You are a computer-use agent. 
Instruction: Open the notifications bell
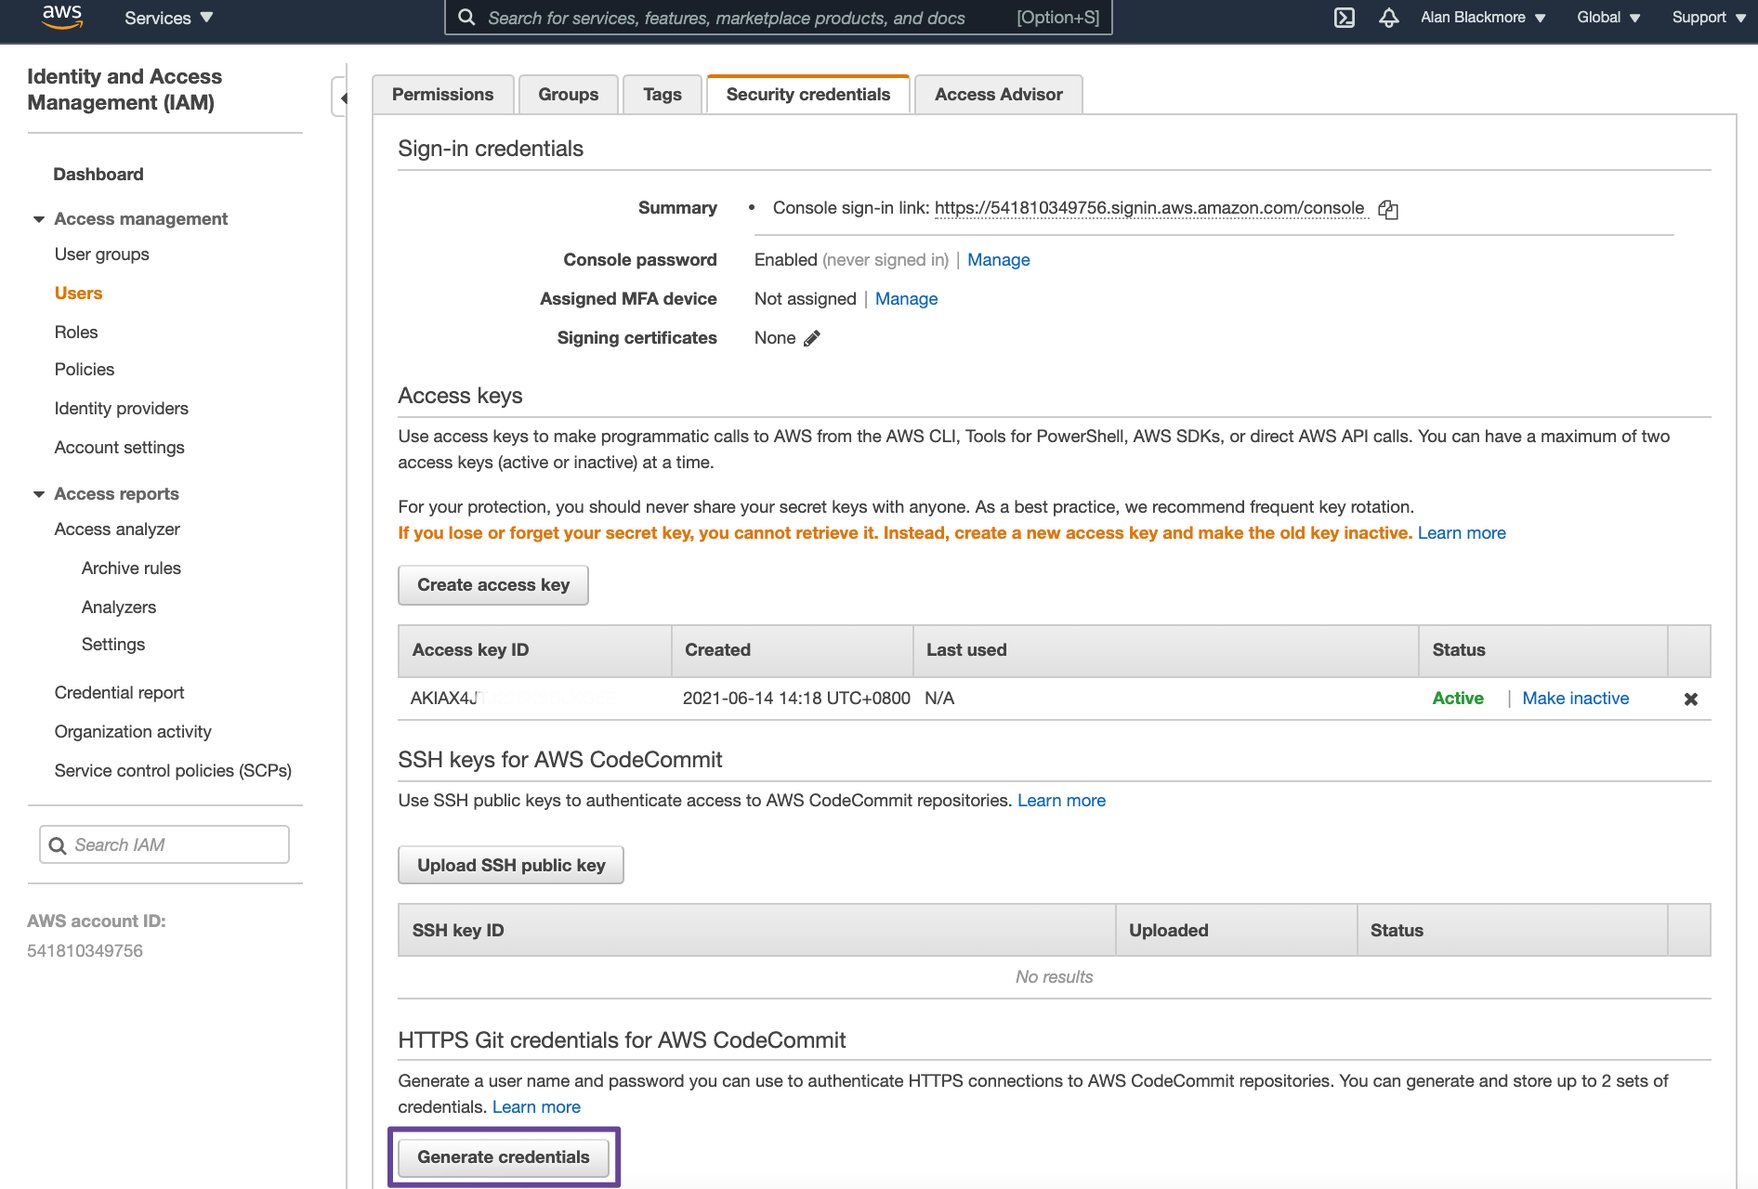pyautogui.click(x=1389, y=17)
